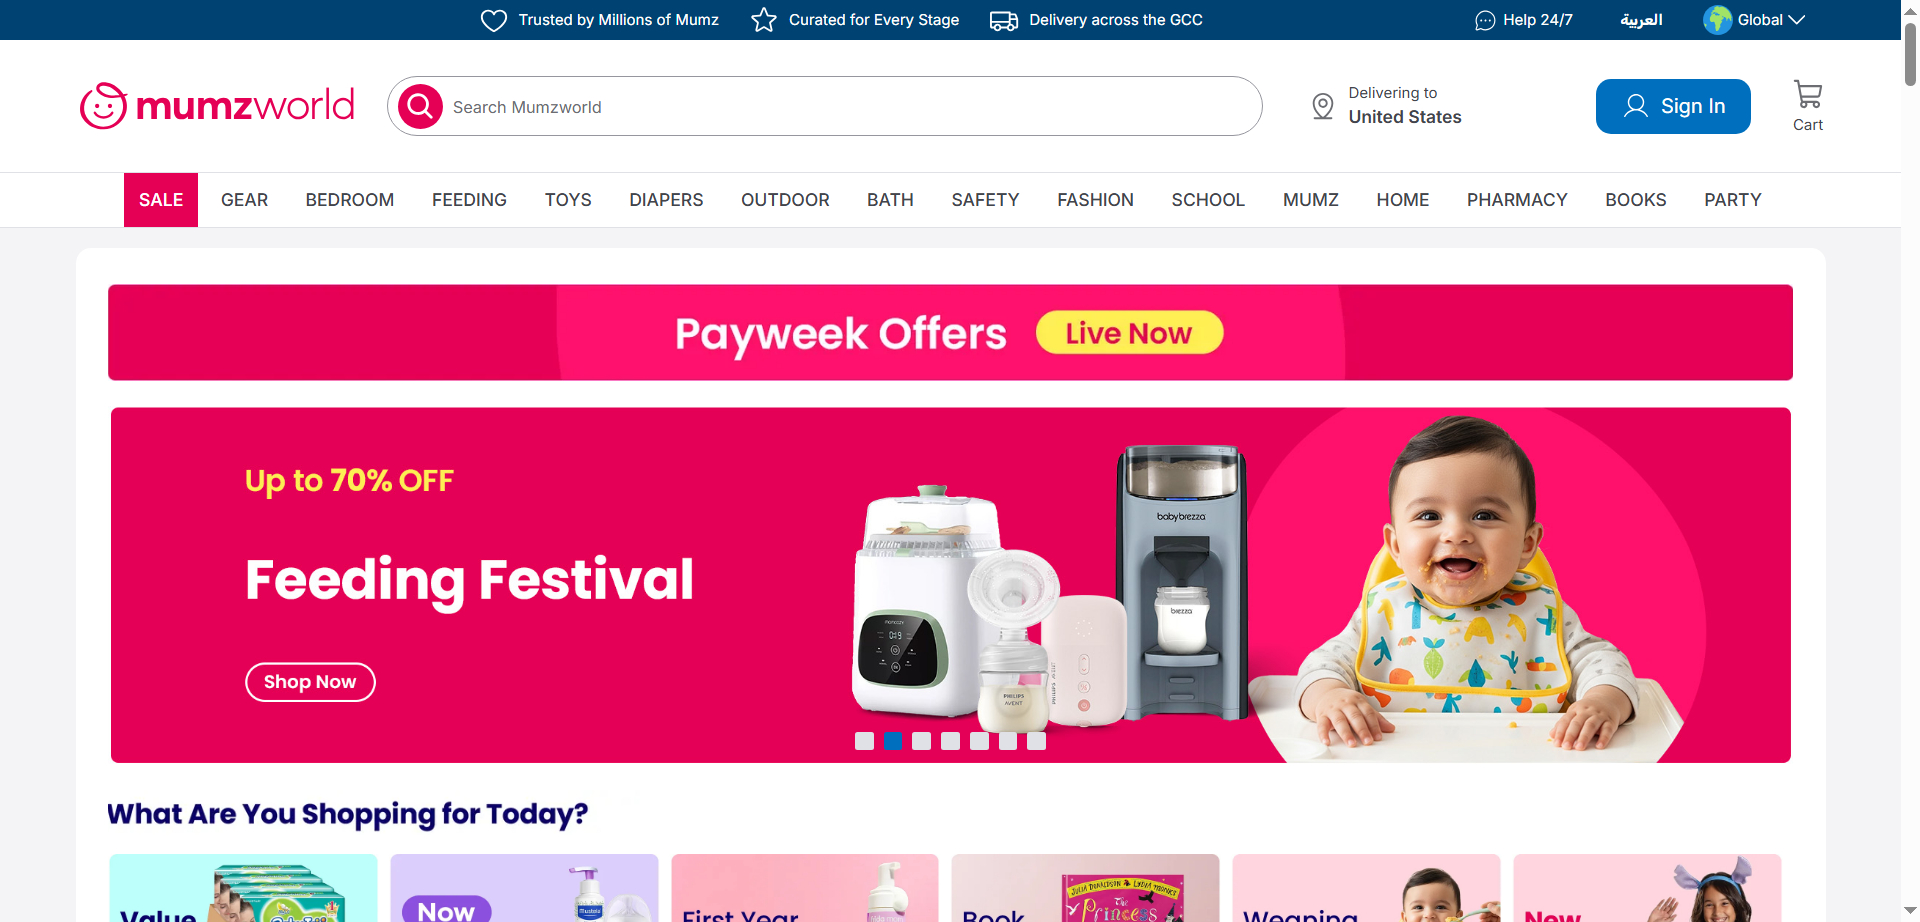Viewport: 1920px width, 922px height.
Task: Open the PHARMACY category menu
Action: [1517, 200]
